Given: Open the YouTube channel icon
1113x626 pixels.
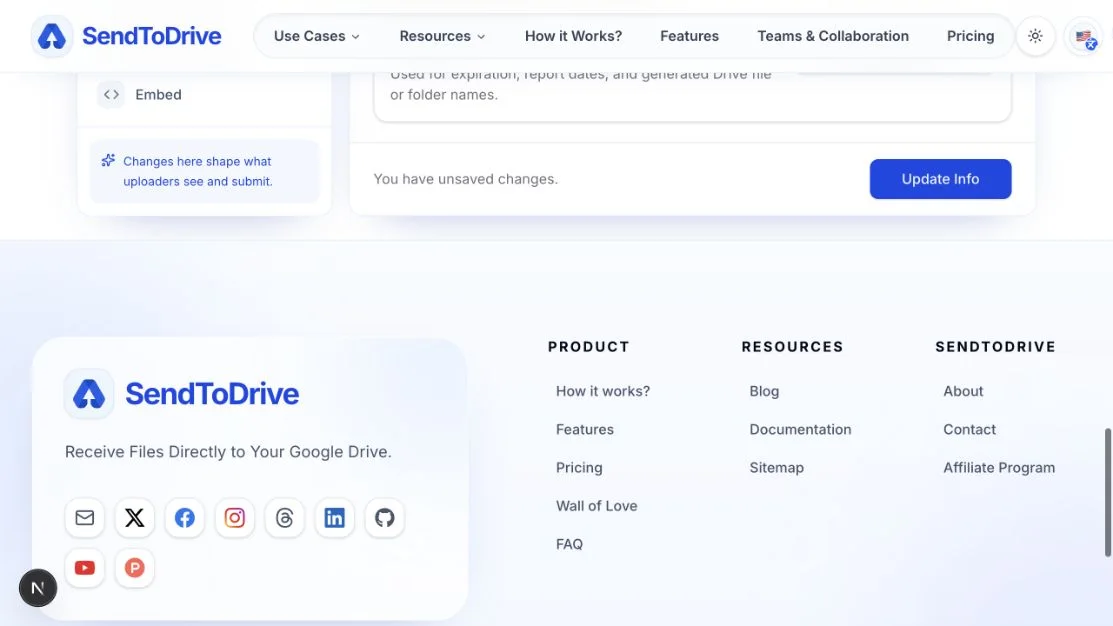Looking at the screenshot, I should point(84,568).
